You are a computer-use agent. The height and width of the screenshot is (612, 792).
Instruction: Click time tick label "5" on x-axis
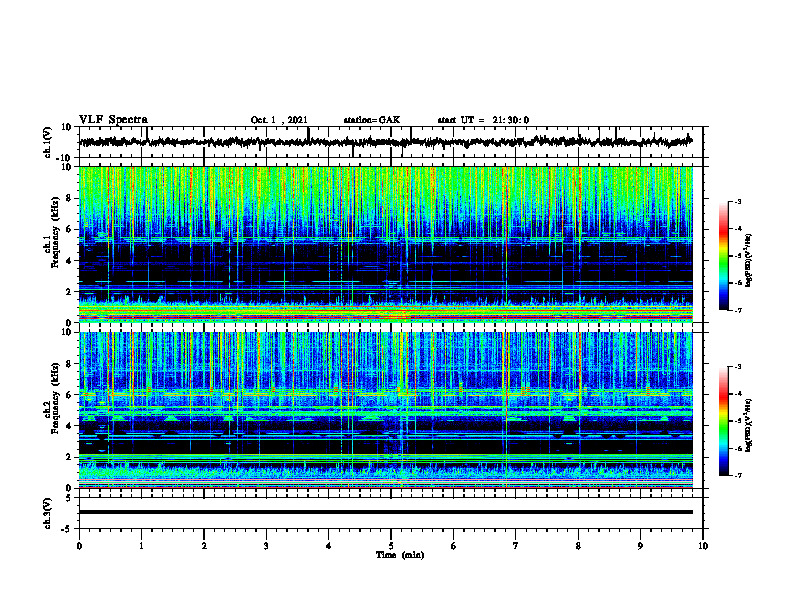click(391, 546)
